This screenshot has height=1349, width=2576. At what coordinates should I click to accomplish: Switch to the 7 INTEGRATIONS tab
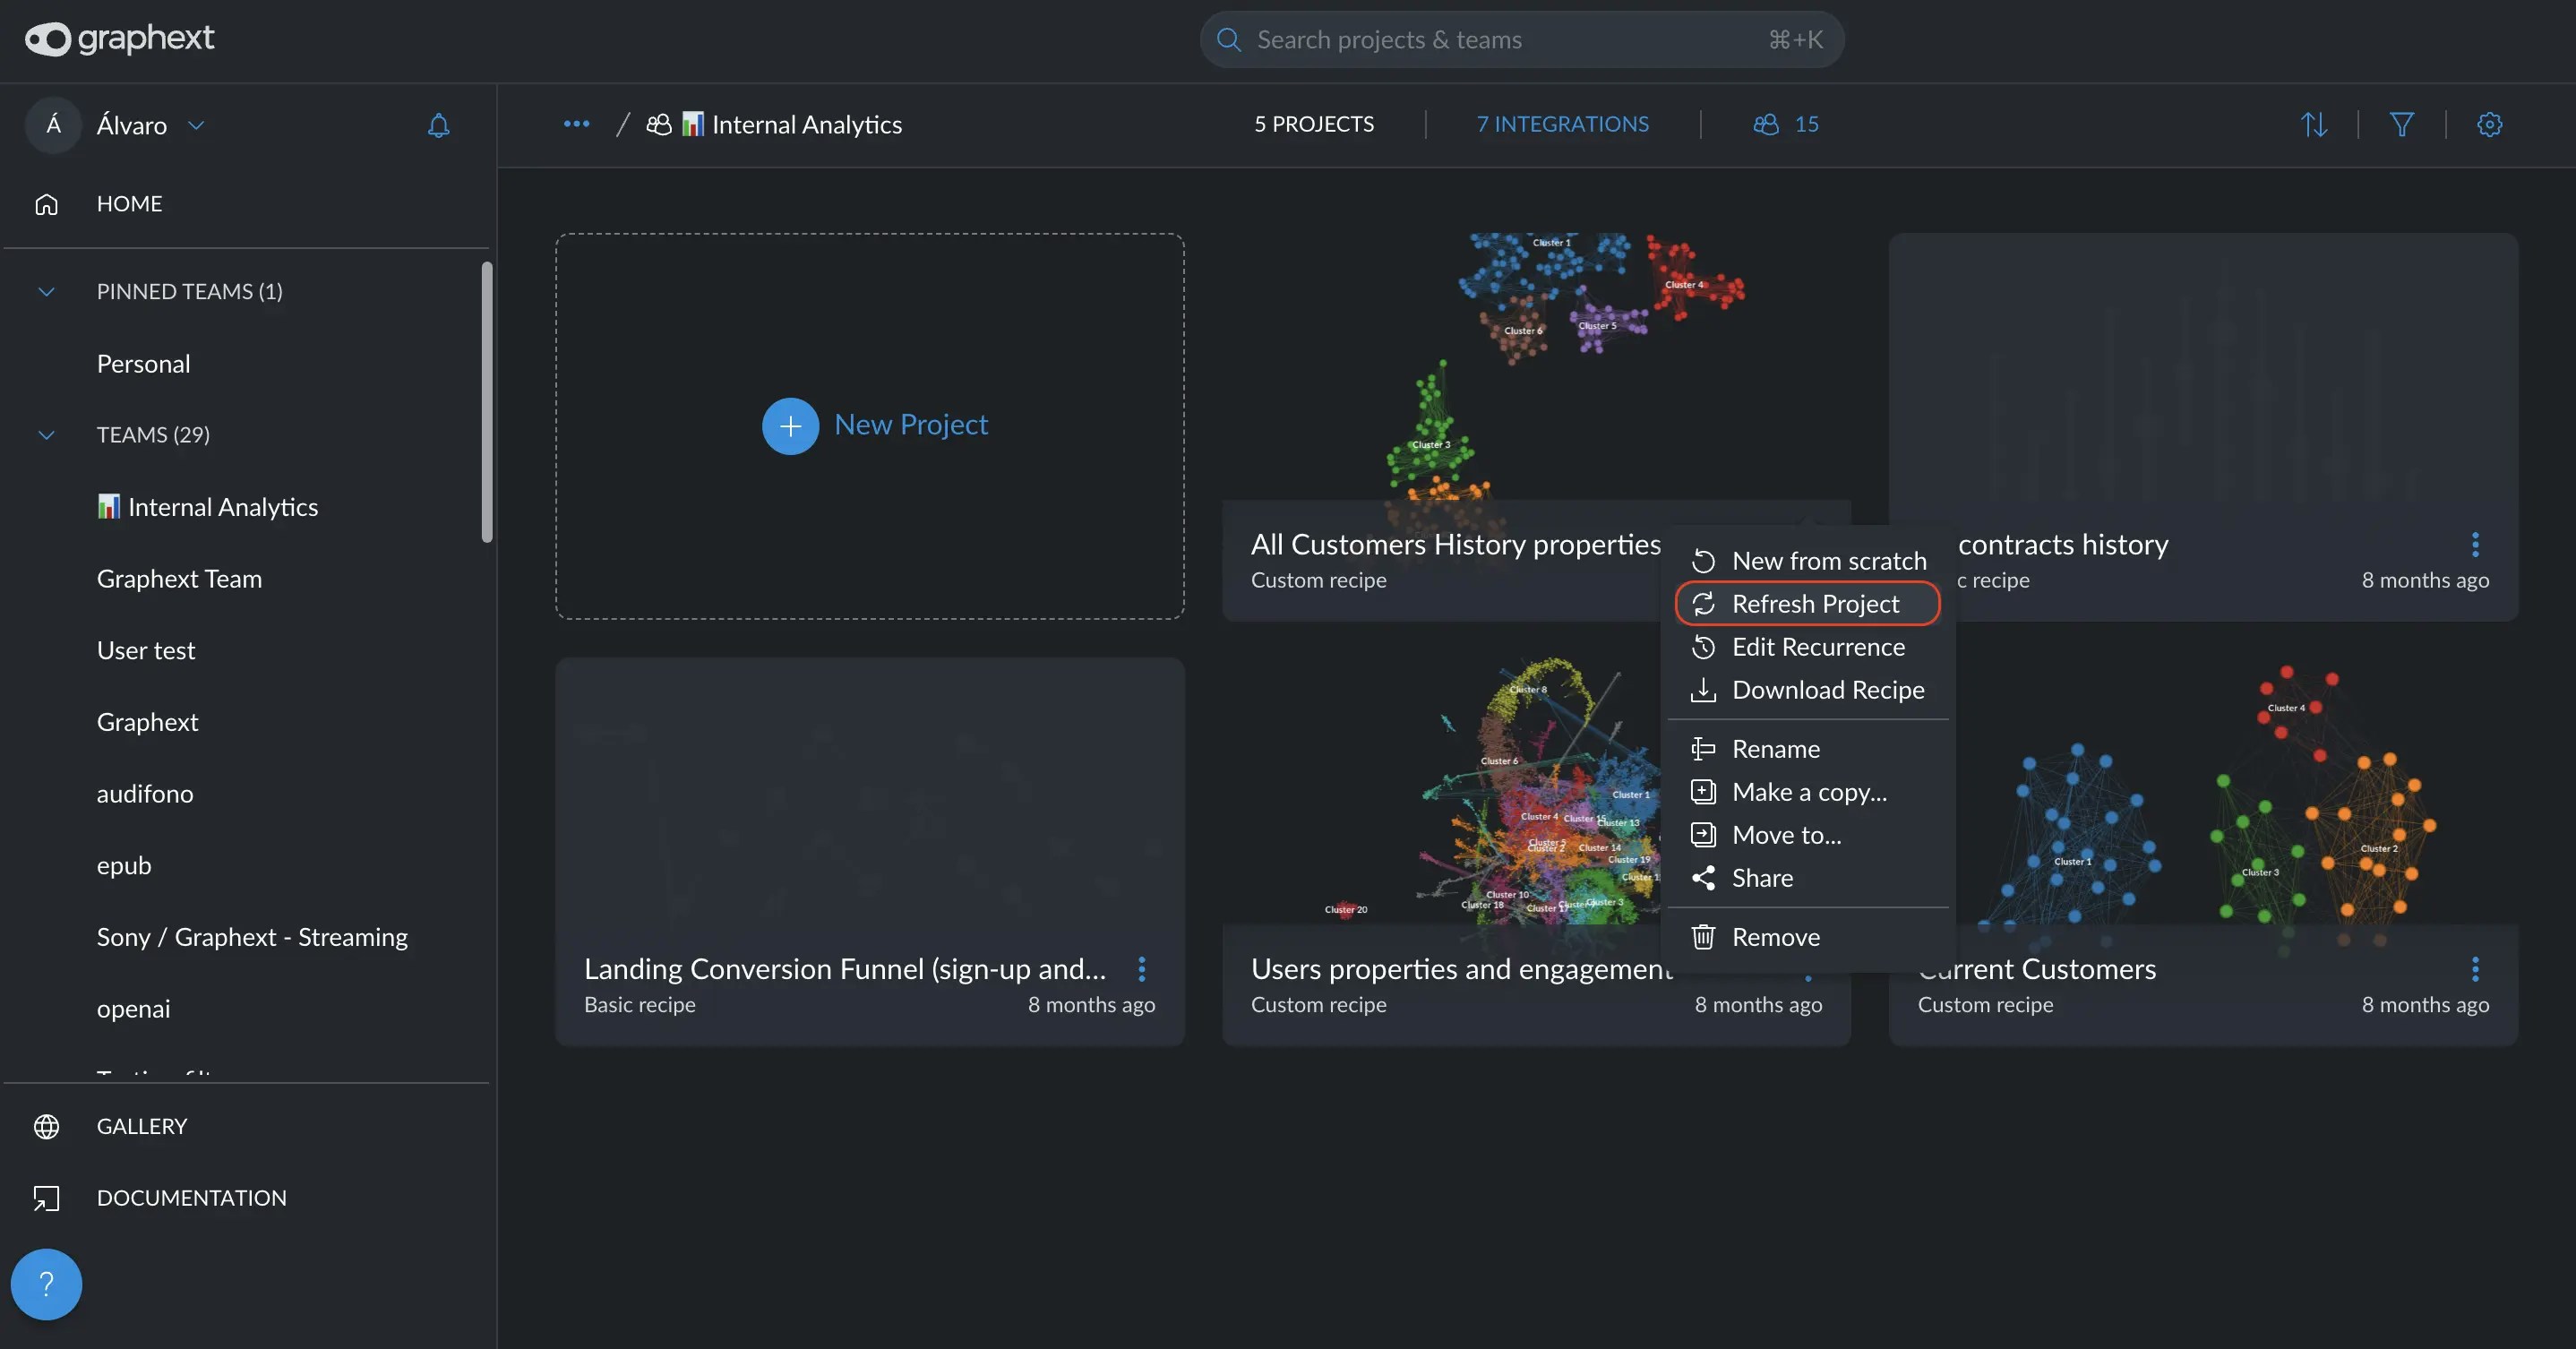point(1562,124)
